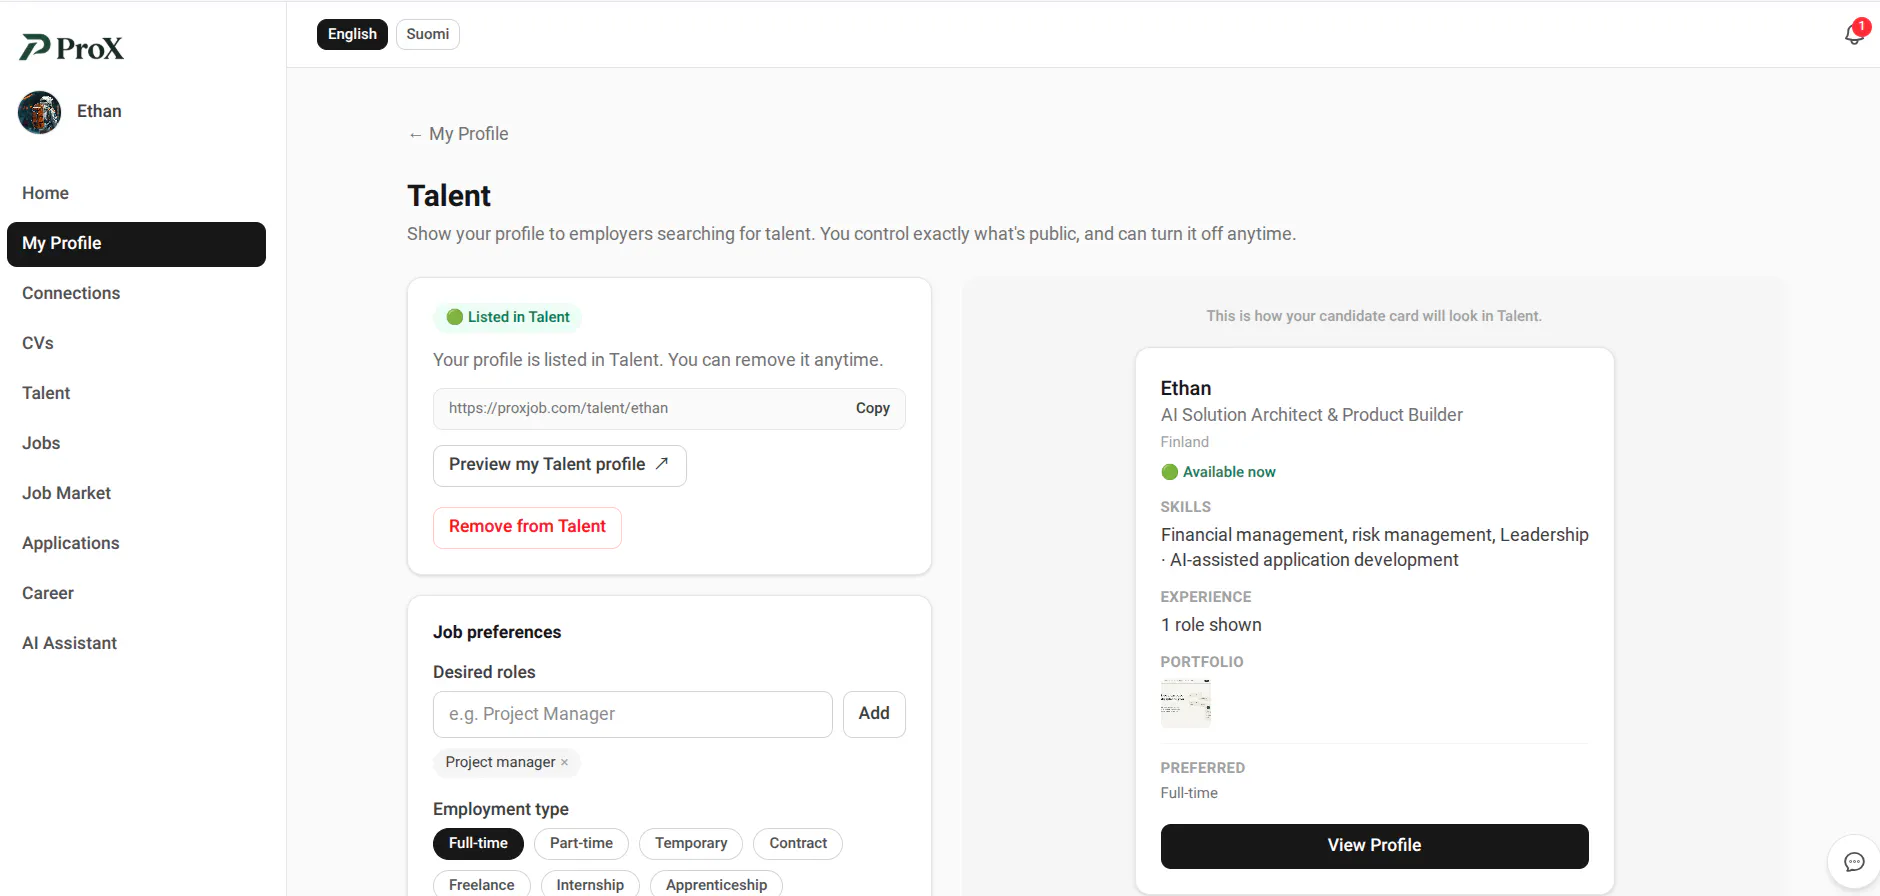Preview my Talent profile

[x=559, y=465]
